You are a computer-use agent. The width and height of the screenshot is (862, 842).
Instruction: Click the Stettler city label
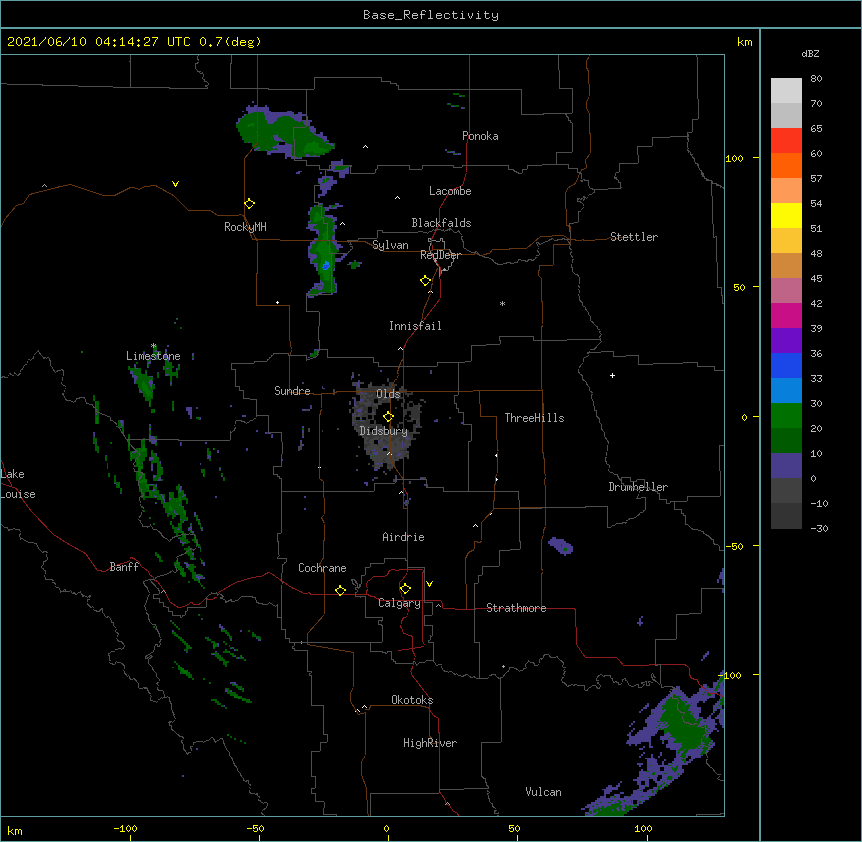634,237
